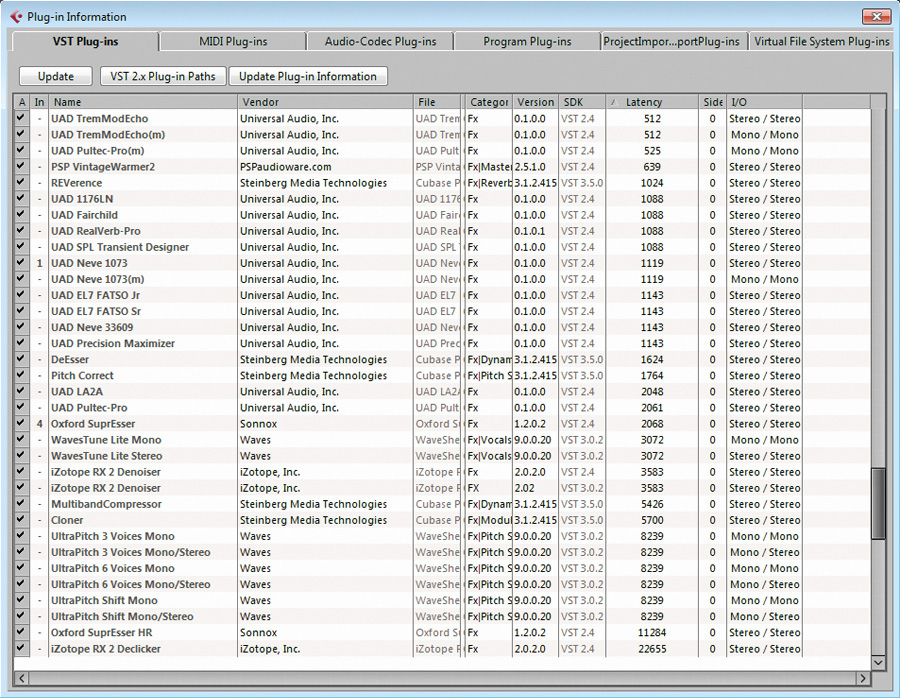This screenshot has width=900, height=698.
Task: Deactivate the Pitch Correct checkbox
Action: point(21,375)
